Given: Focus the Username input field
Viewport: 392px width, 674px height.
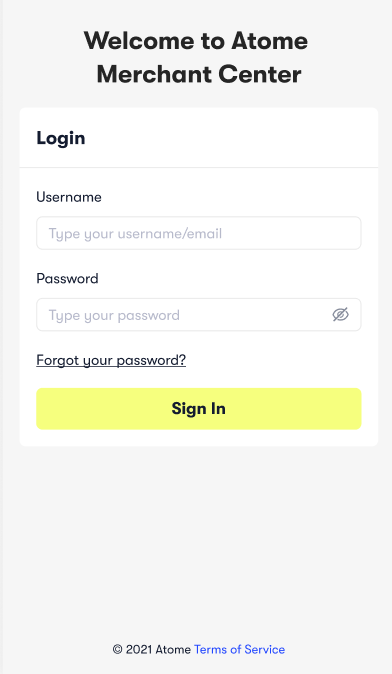Looking at the screenshot, I should click(x=199, y=233).
